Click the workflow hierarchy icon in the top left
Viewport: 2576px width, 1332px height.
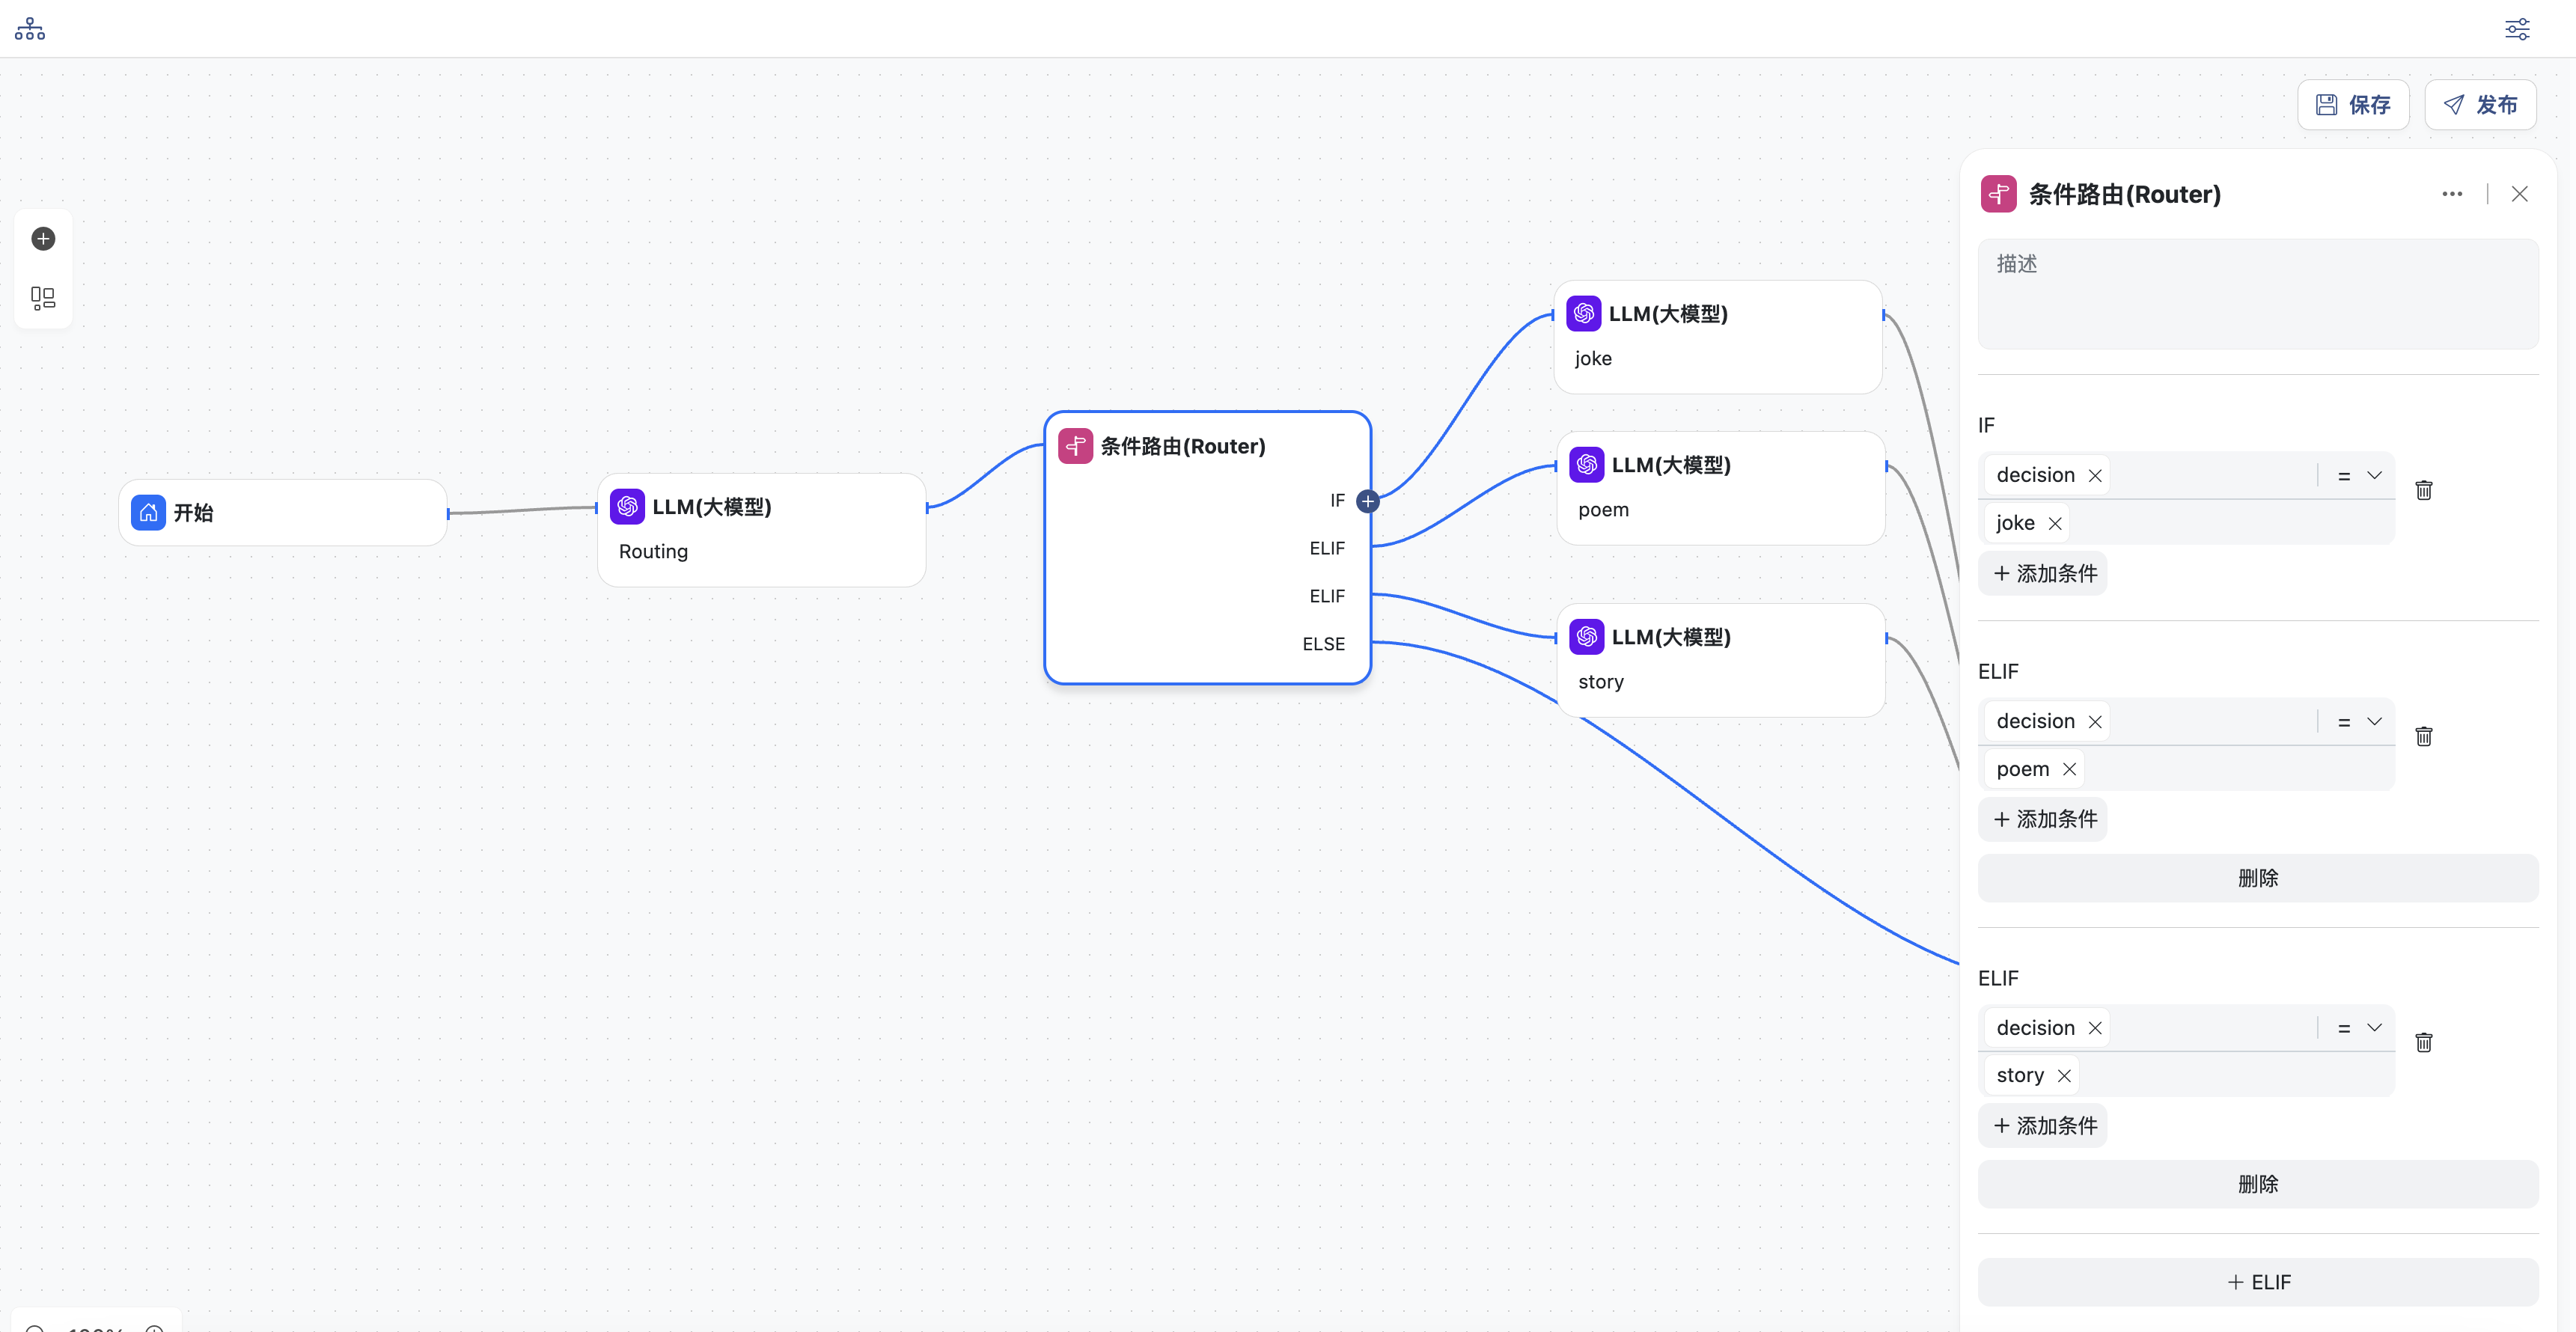click(x=30, y=29)
